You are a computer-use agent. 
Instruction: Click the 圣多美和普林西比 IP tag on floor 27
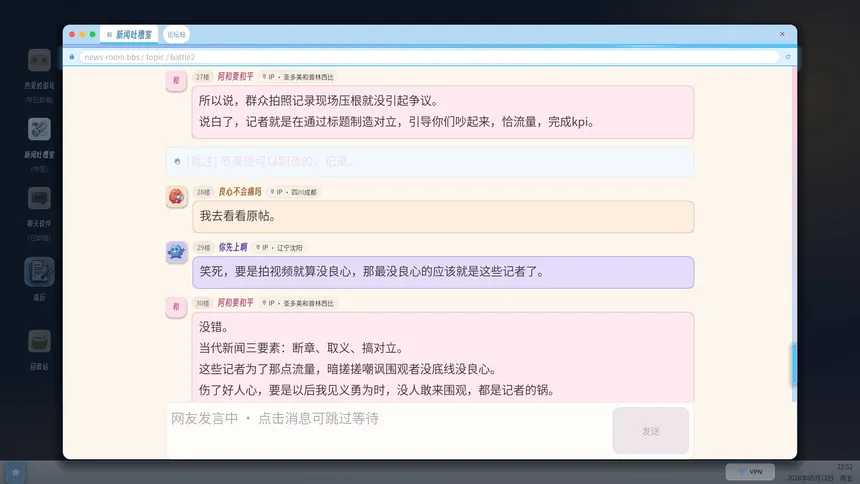[298, 77]
